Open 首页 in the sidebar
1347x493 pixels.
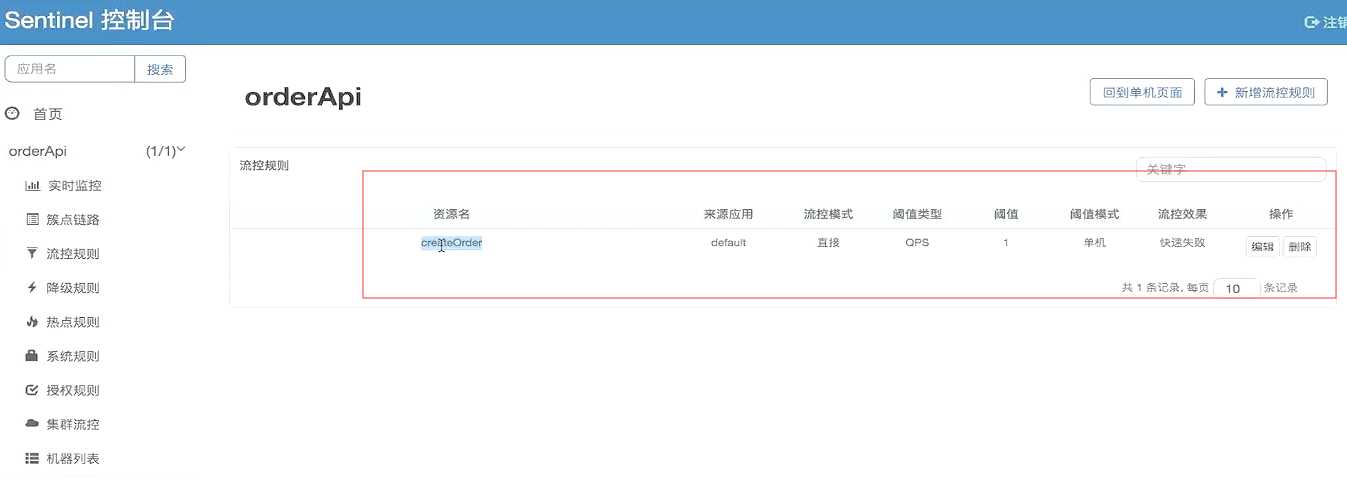point(48,114)
